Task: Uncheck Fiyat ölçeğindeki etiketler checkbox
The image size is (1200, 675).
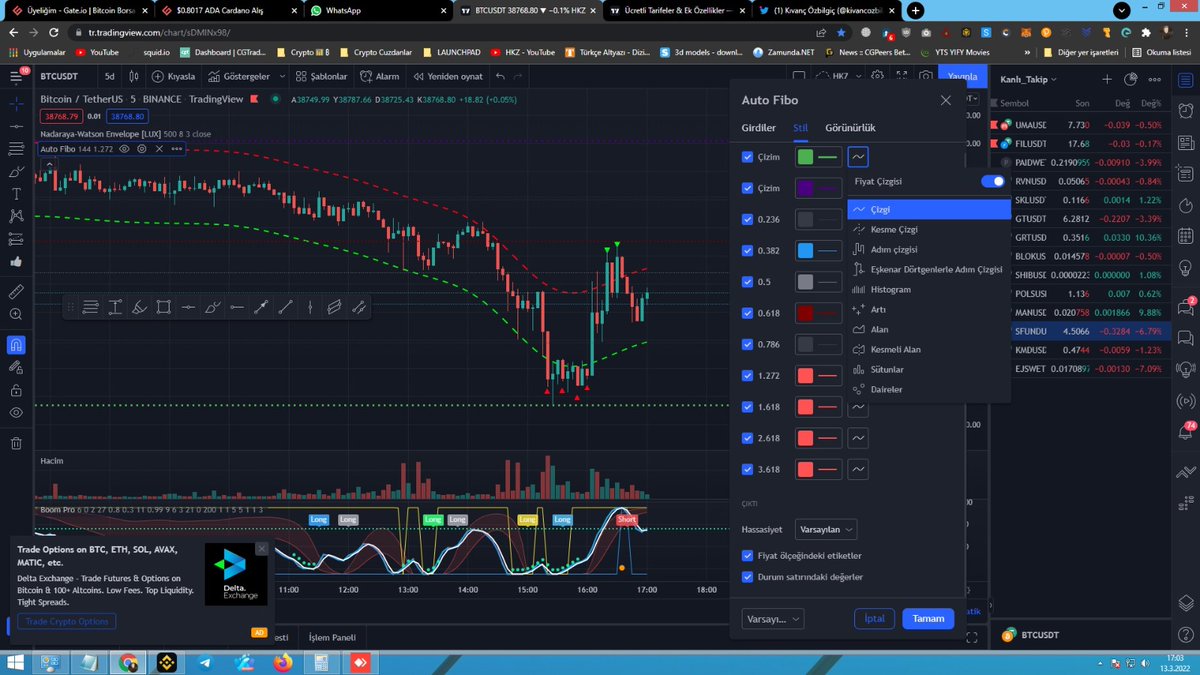Action: pyautogui.click(x=748, y=555)
